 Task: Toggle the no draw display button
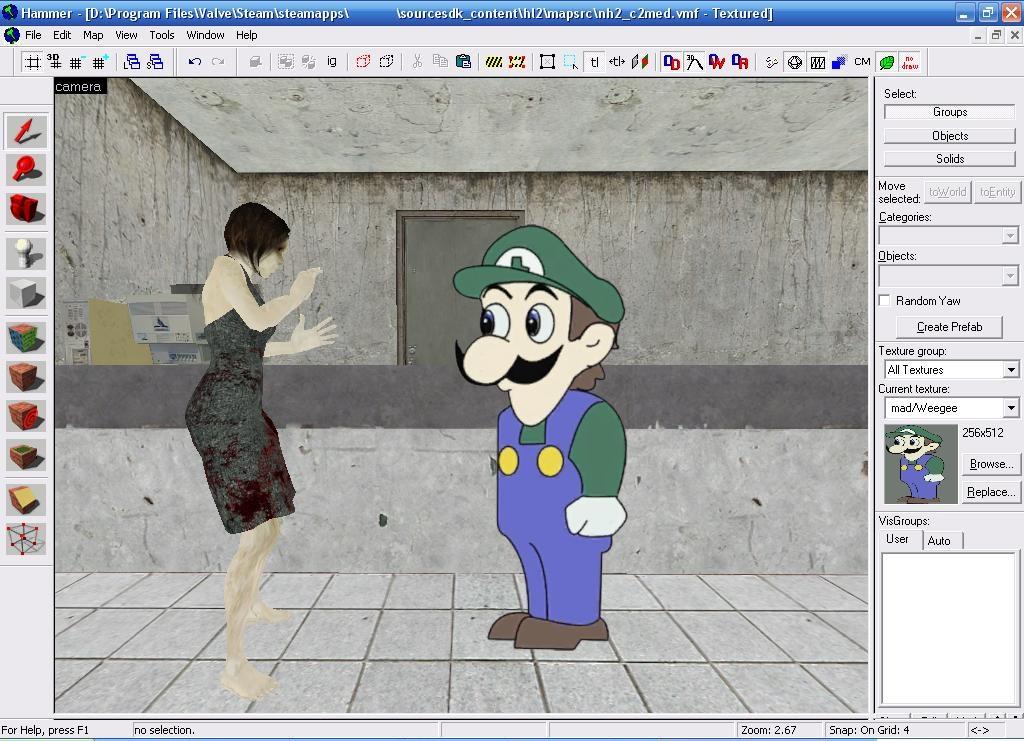pos(910,62)
